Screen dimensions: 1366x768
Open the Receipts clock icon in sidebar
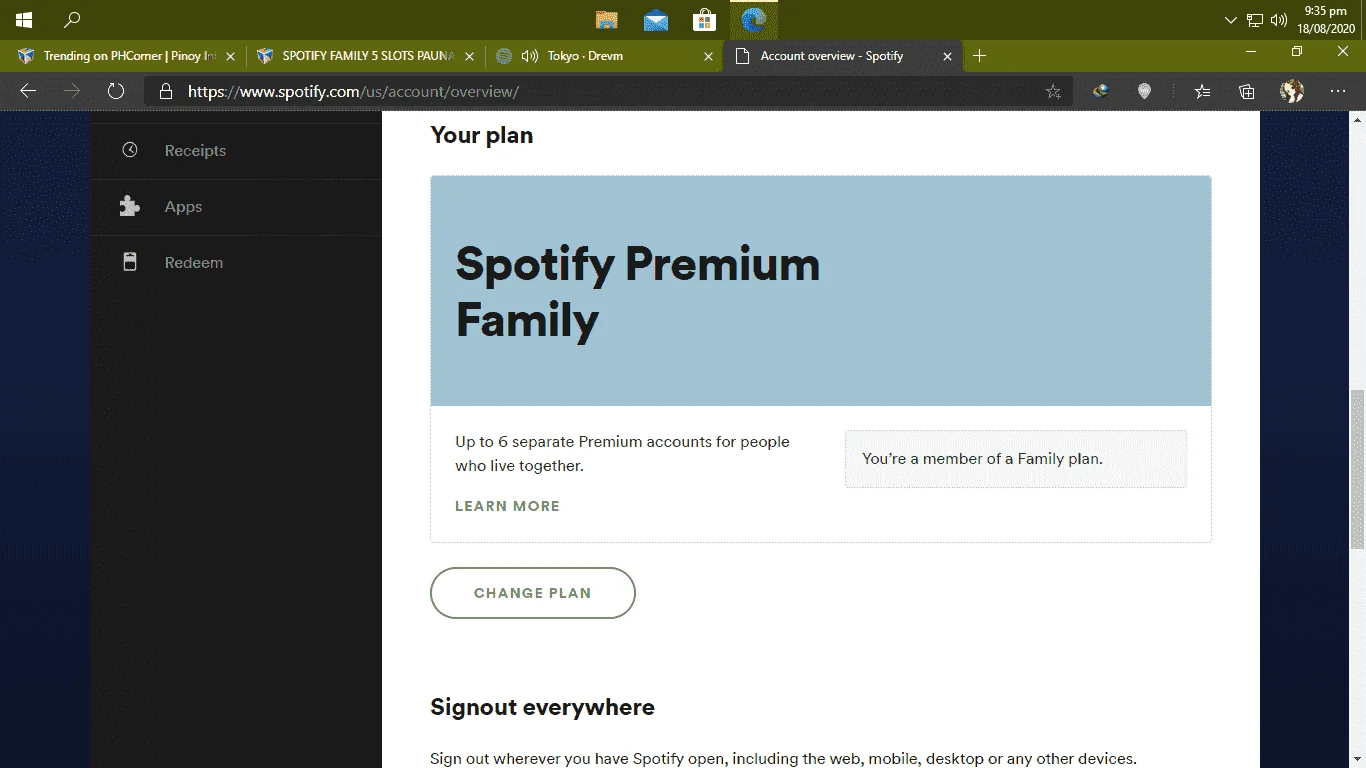[130, 150]
